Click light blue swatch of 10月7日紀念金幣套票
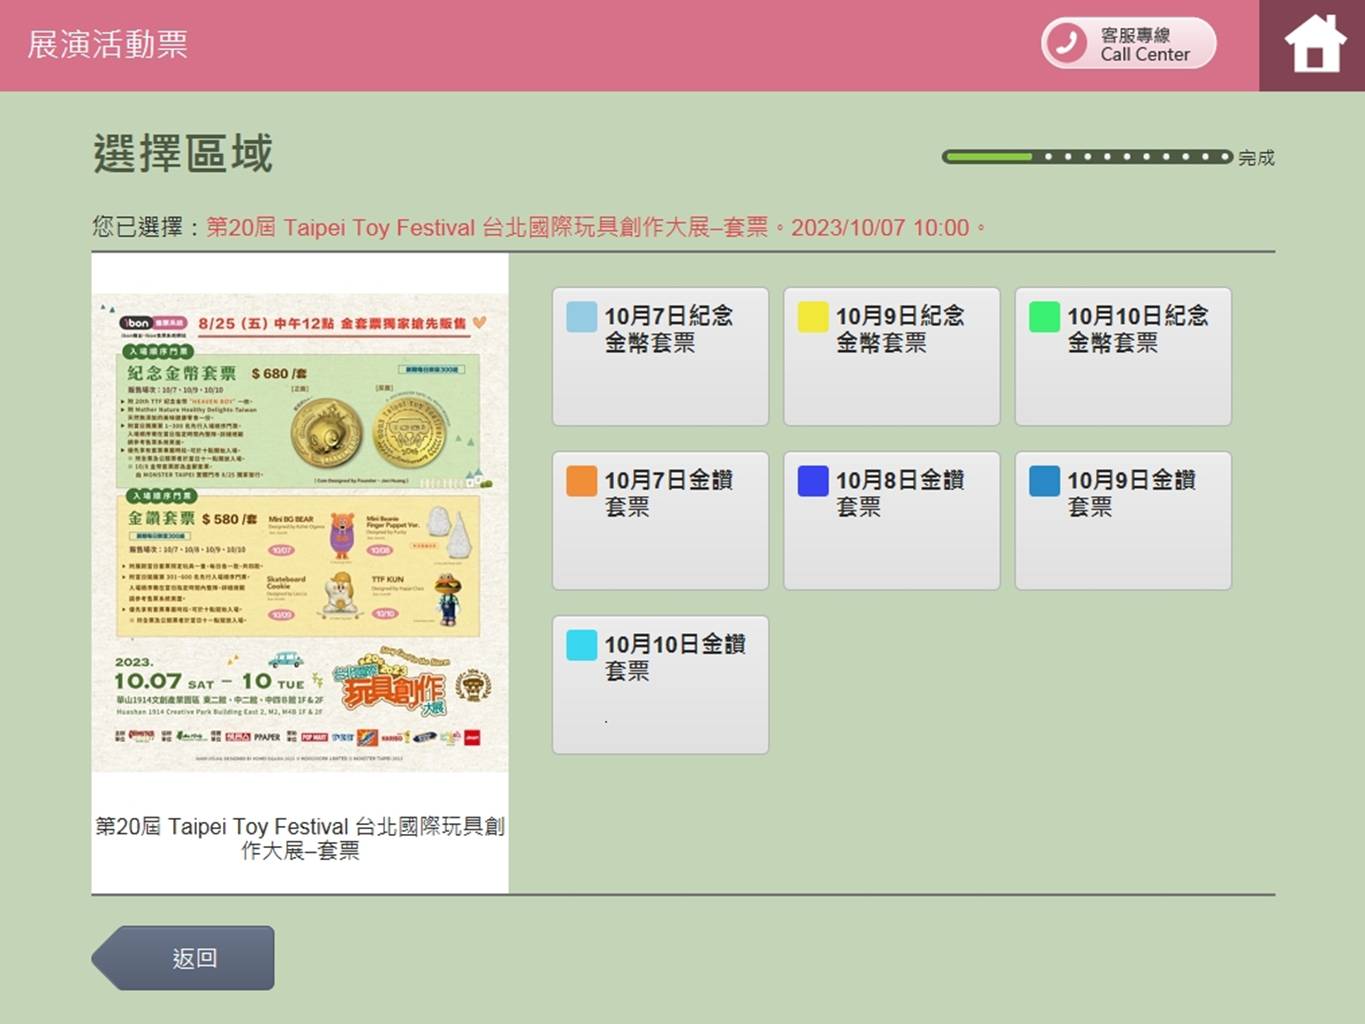 pyautogui.click(x=582, y=317)
